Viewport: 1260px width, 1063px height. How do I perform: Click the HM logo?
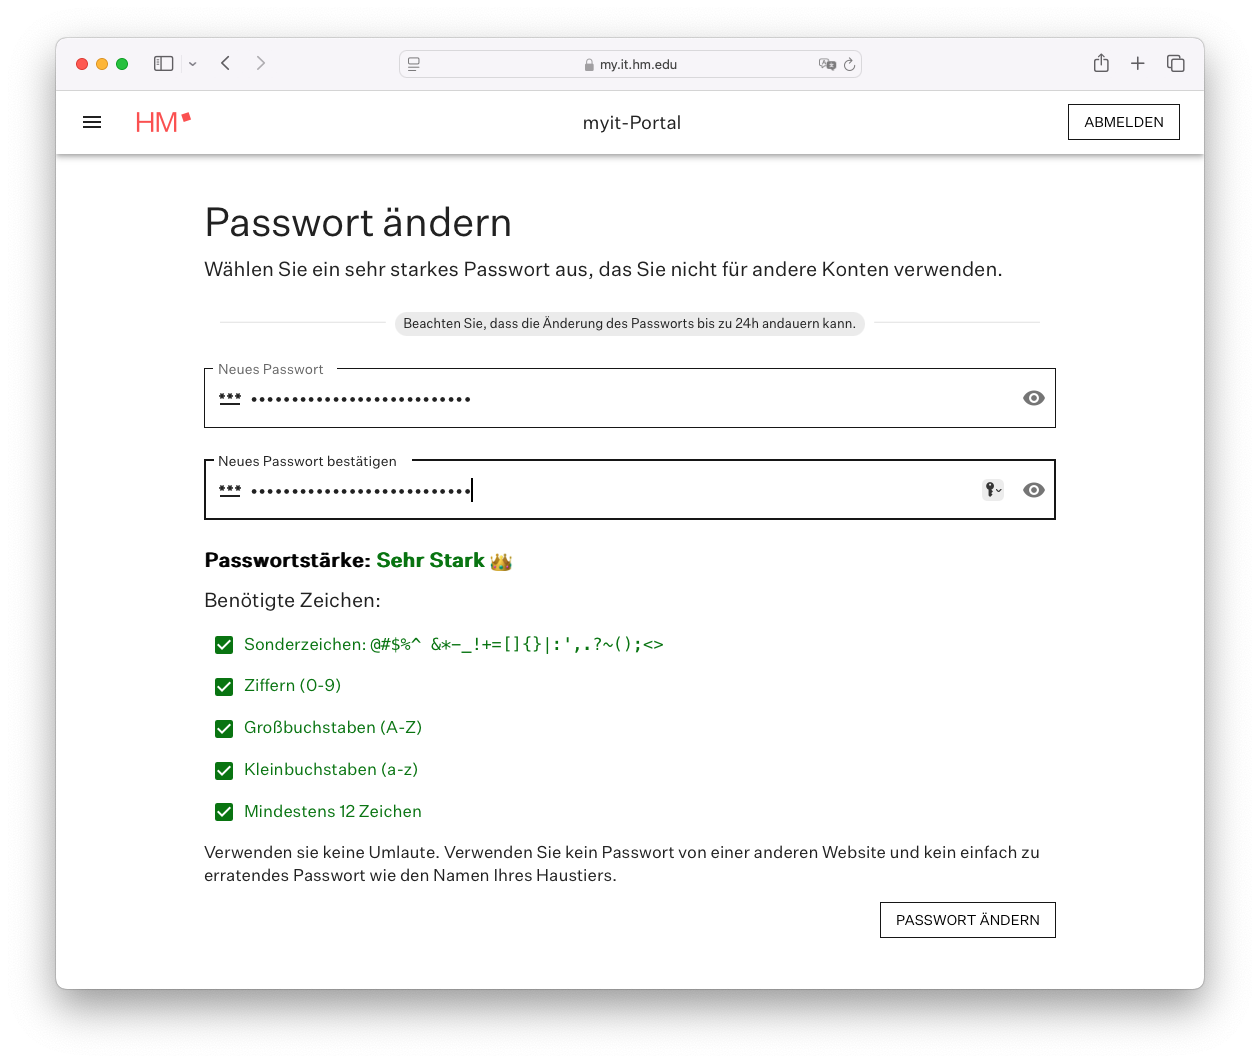[x=162, y=122]
